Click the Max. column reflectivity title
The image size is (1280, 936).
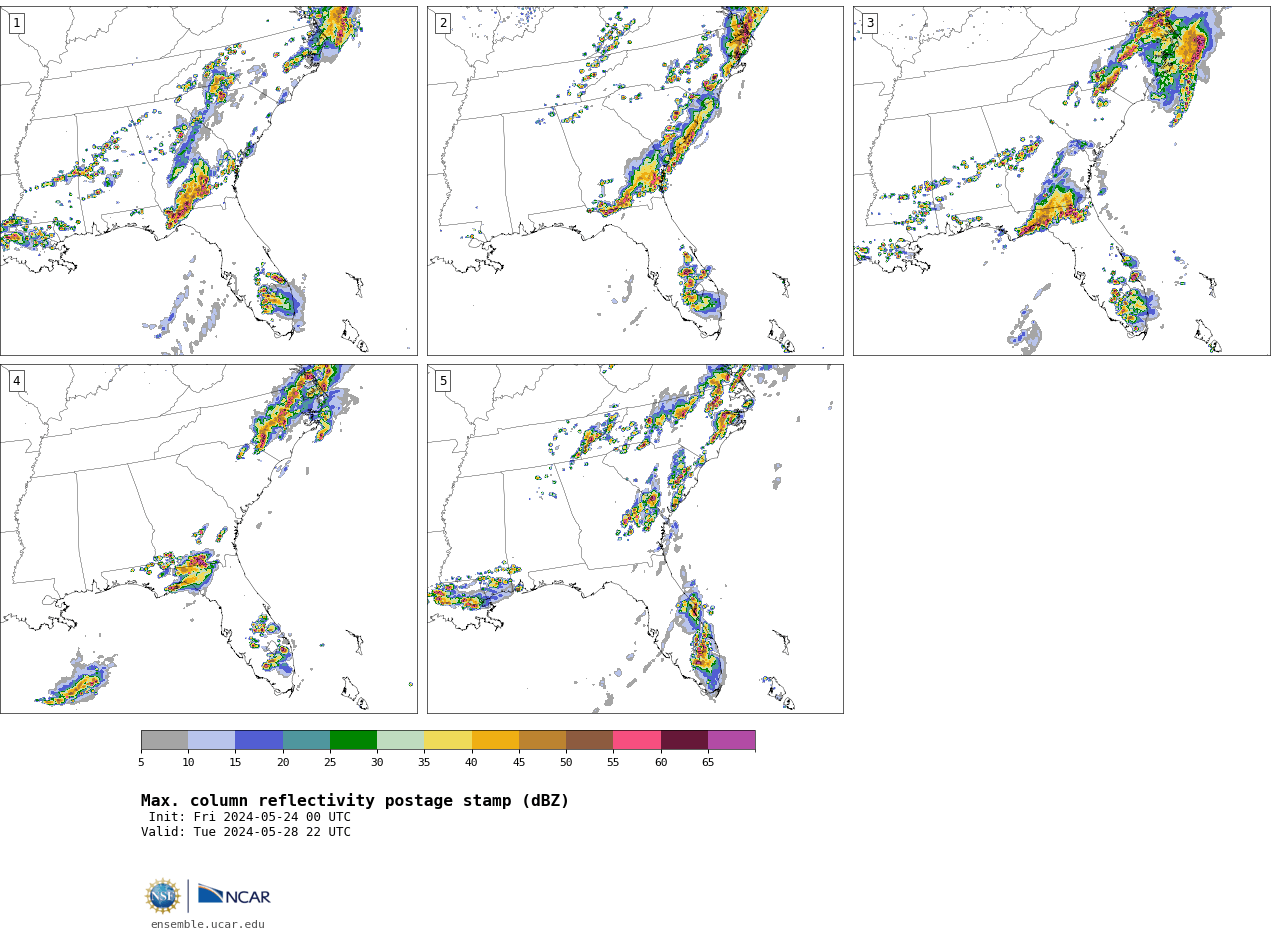tap(355, 801)
